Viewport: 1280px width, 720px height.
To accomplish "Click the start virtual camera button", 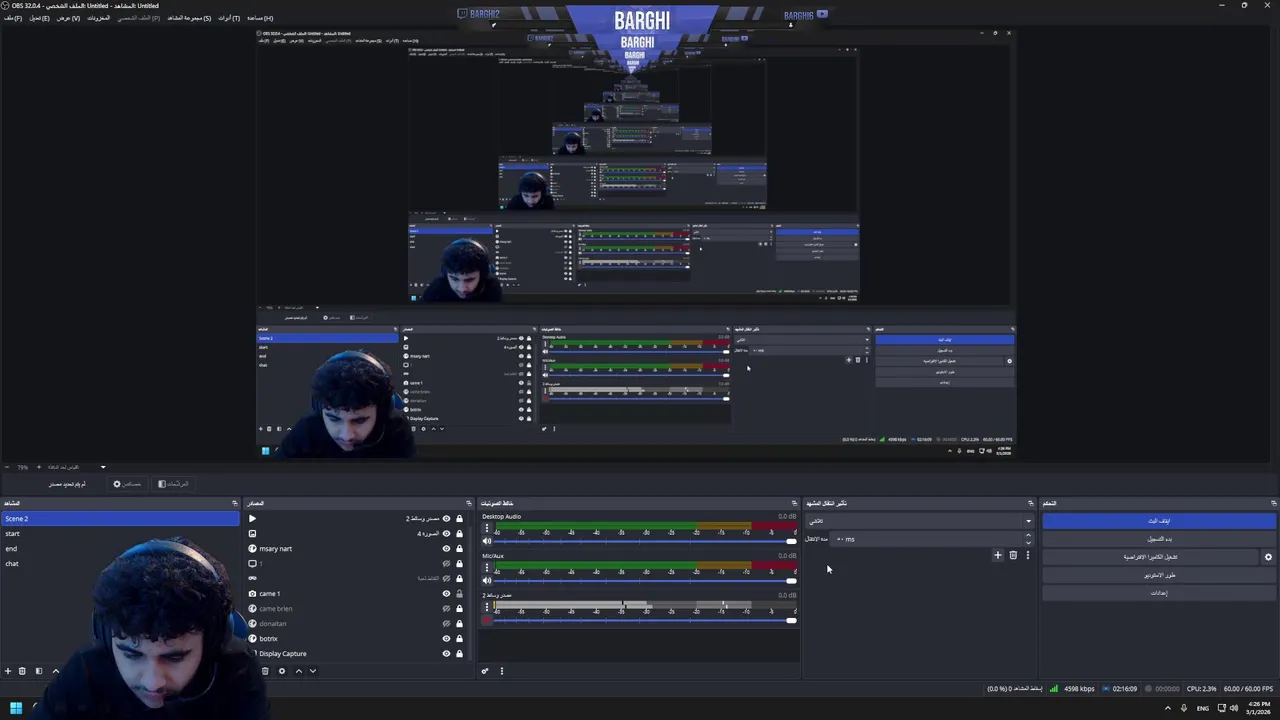I will pos(1151,557).
